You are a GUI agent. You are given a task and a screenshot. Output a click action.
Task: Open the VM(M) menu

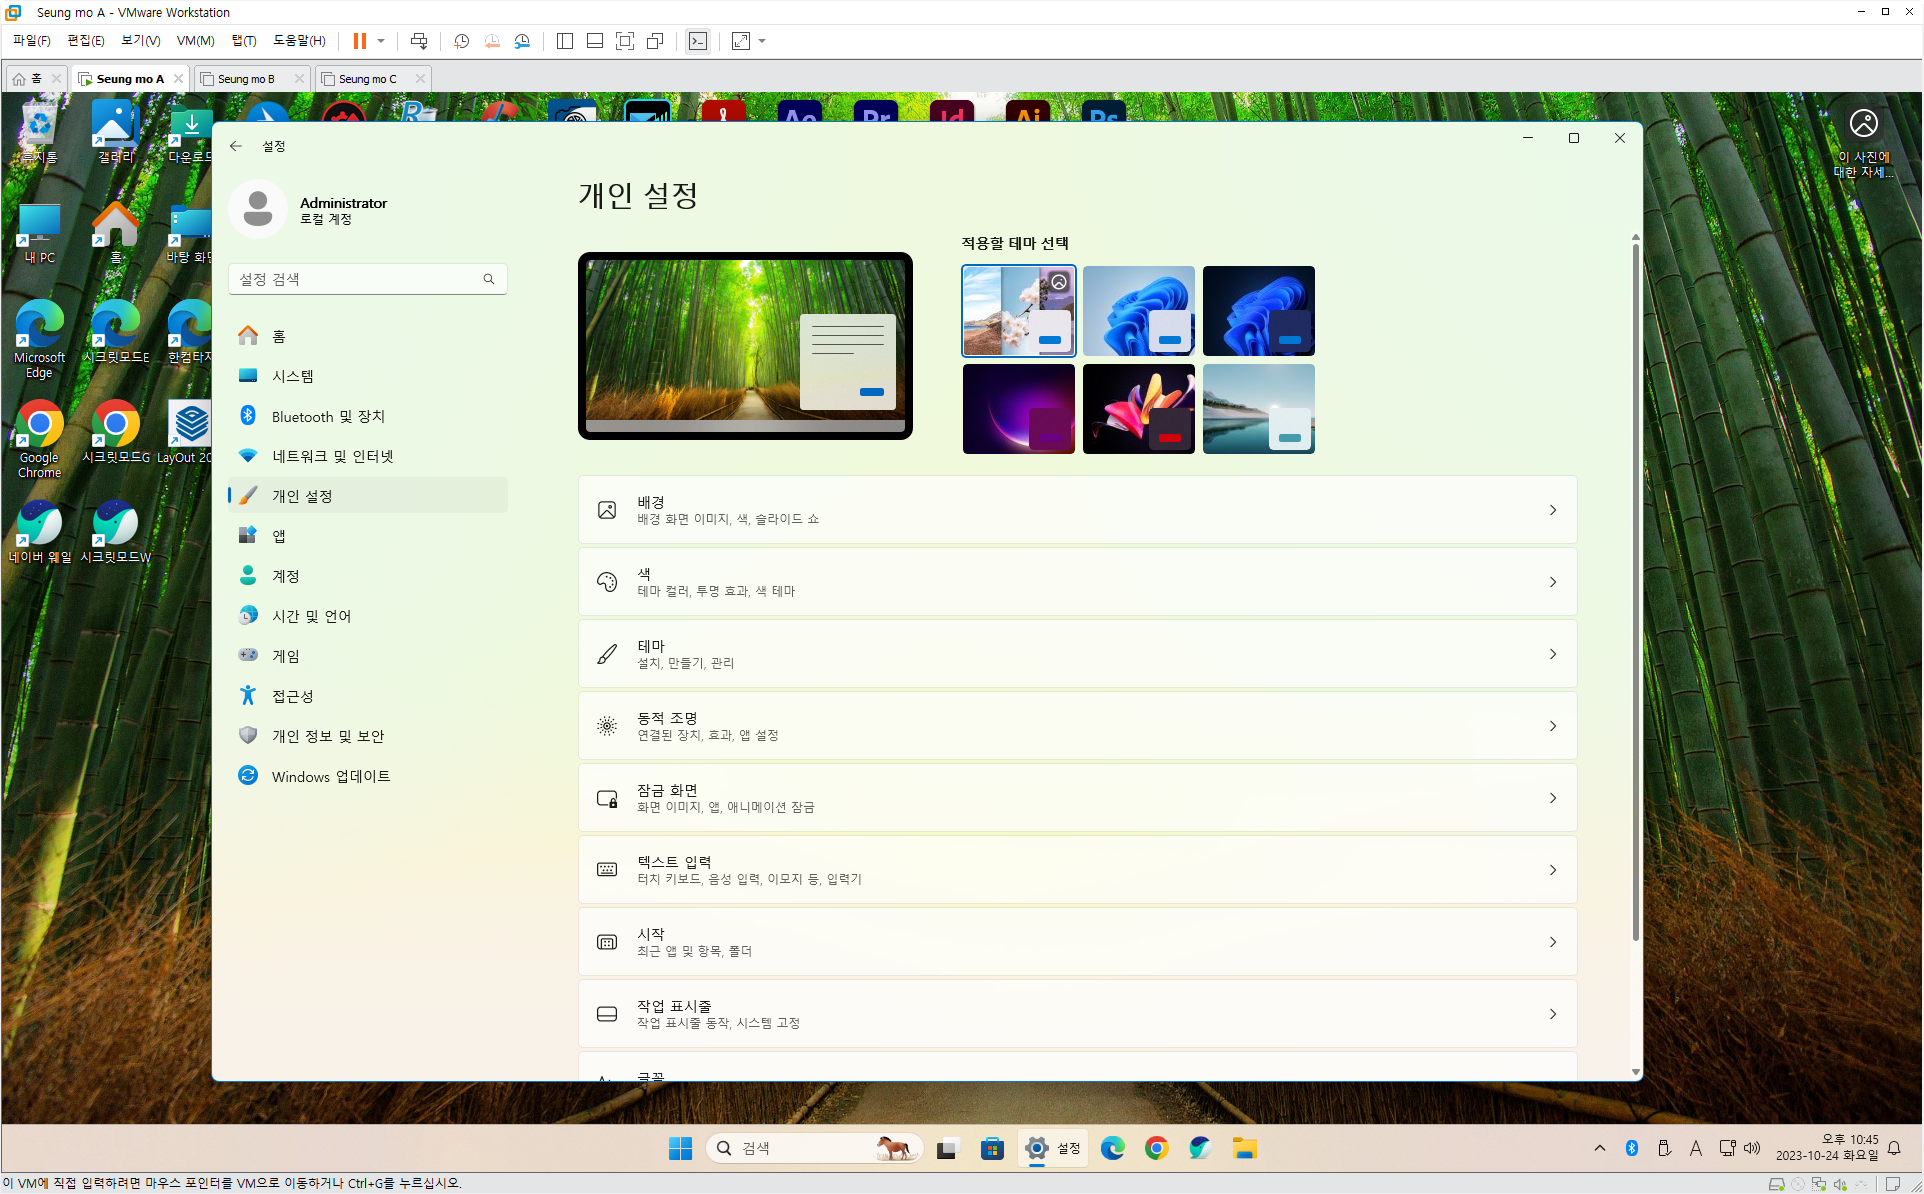point(195,41)
